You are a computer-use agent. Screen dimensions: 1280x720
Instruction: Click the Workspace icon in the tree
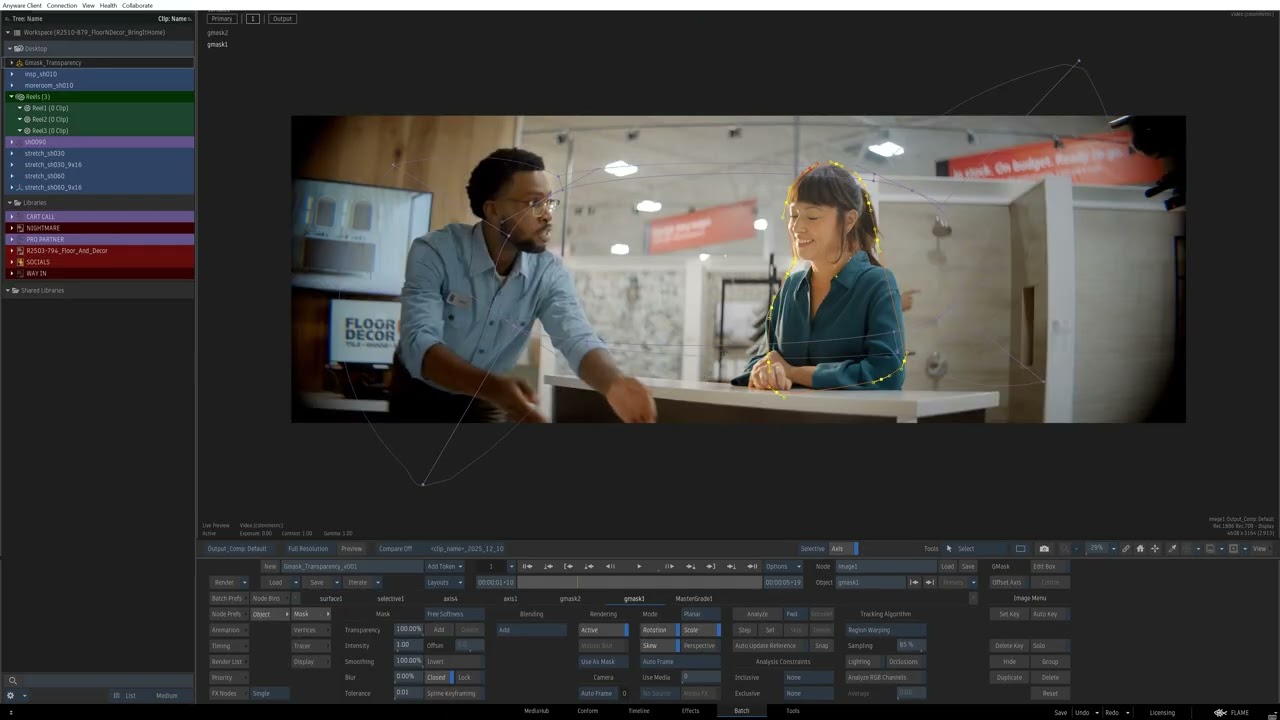[17, 33]
